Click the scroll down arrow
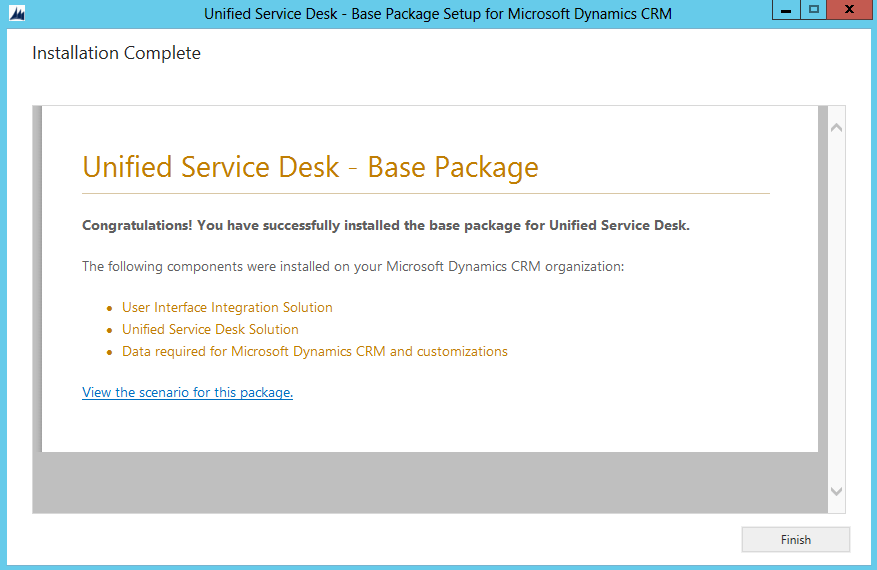Viewport: 877px width, 570px height. click(x=836, y=492)
